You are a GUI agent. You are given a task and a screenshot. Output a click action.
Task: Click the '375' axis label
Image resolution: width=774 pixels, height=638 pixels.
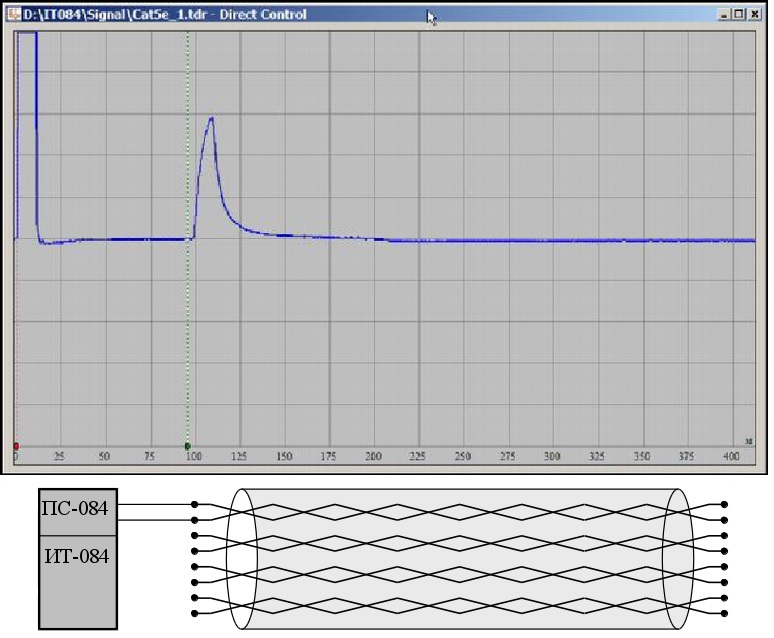coord(686,456)
